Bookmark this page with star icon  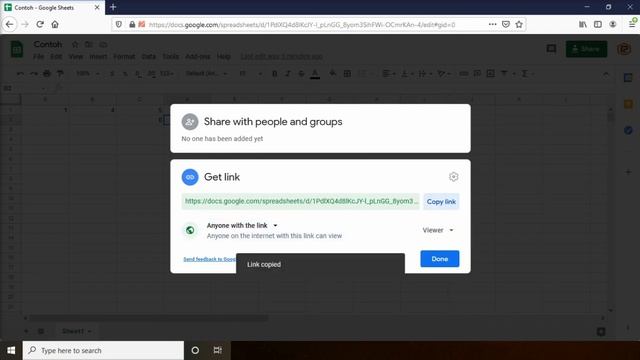click(x=519, y=24)
